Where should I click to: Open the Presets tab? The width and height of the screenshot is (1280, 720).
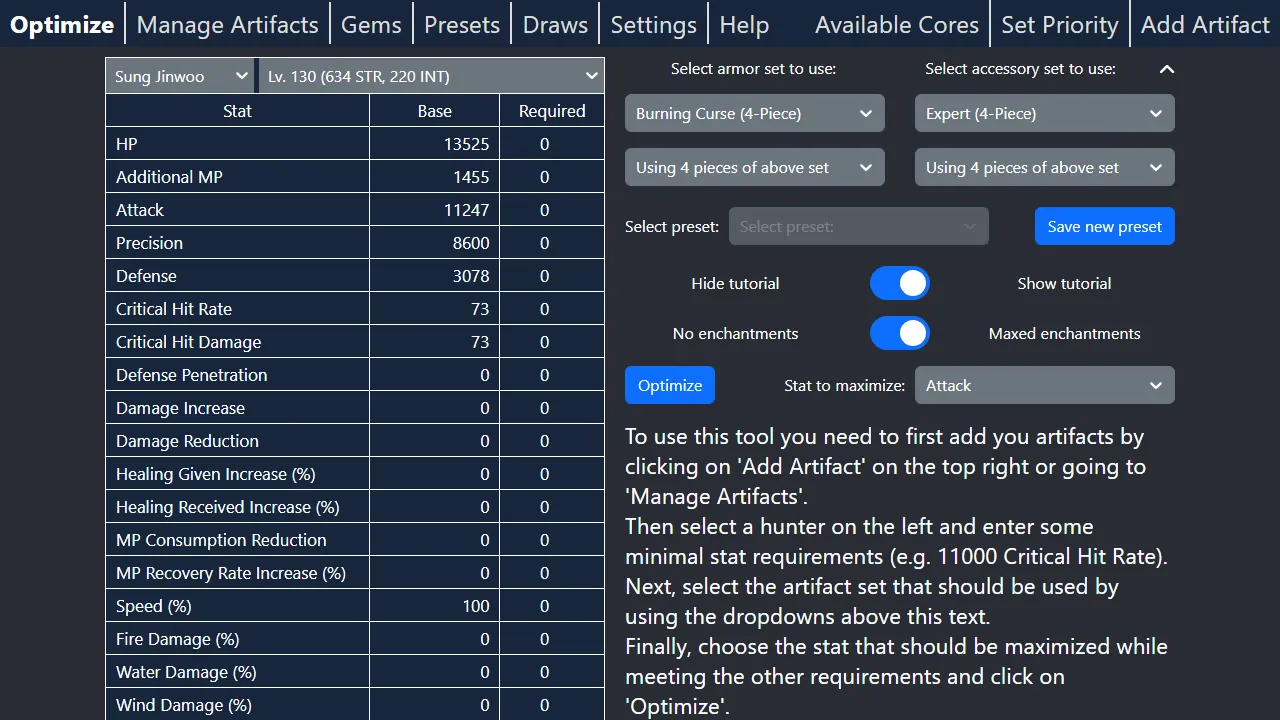click(461, 23)
